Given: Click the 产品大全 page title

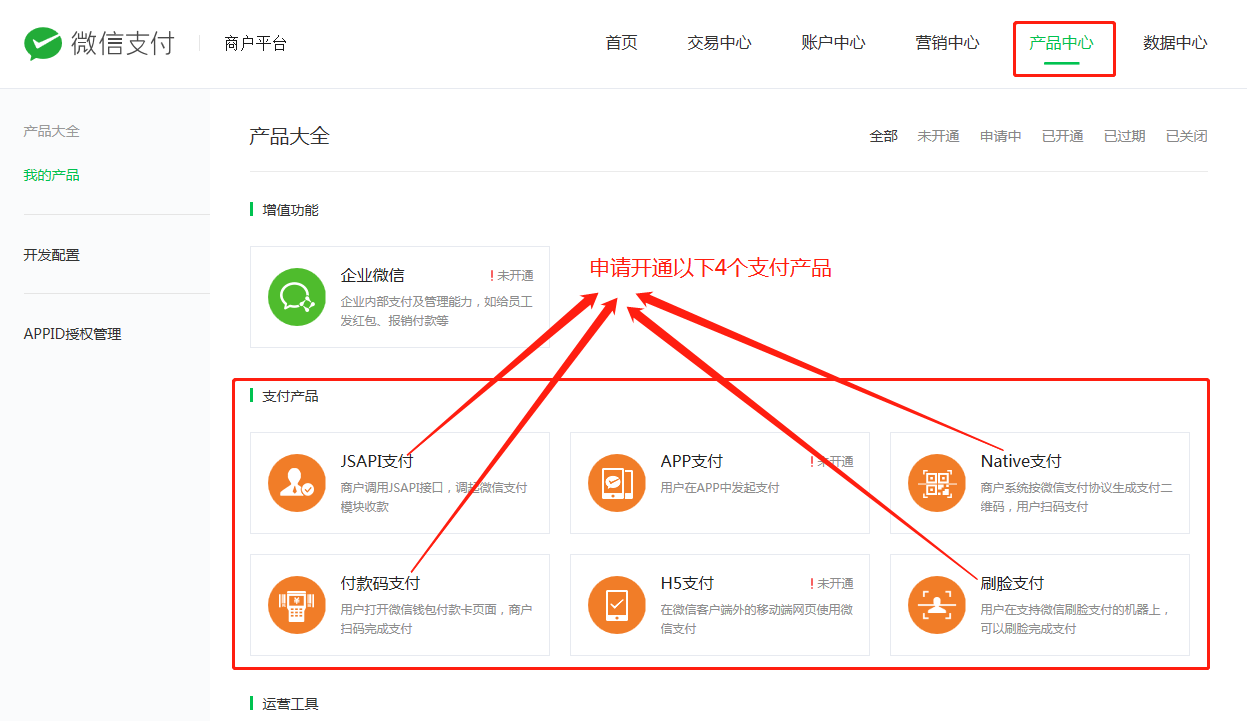Looking at the screenshot, I should tap(289, 136).
